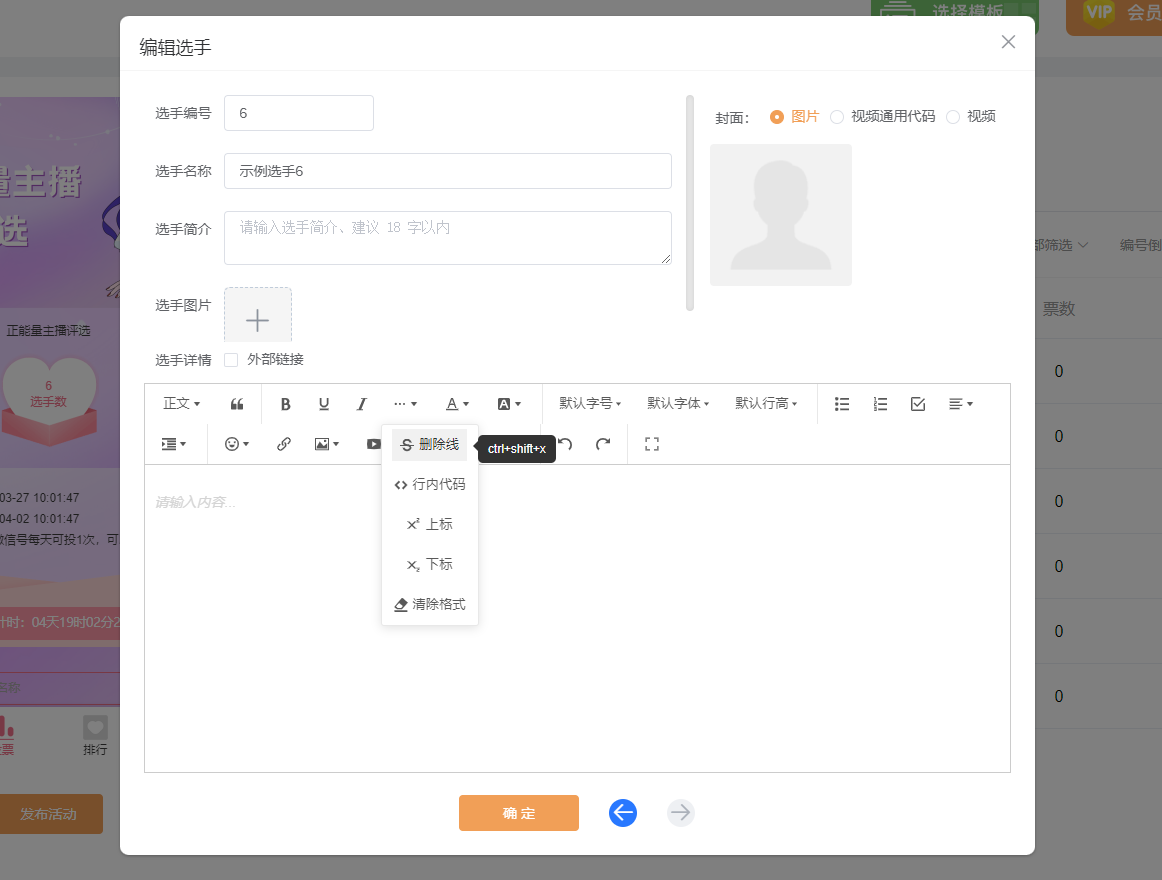
Task: Choose 删除线 from the dropdown menu
Action: 430,445
